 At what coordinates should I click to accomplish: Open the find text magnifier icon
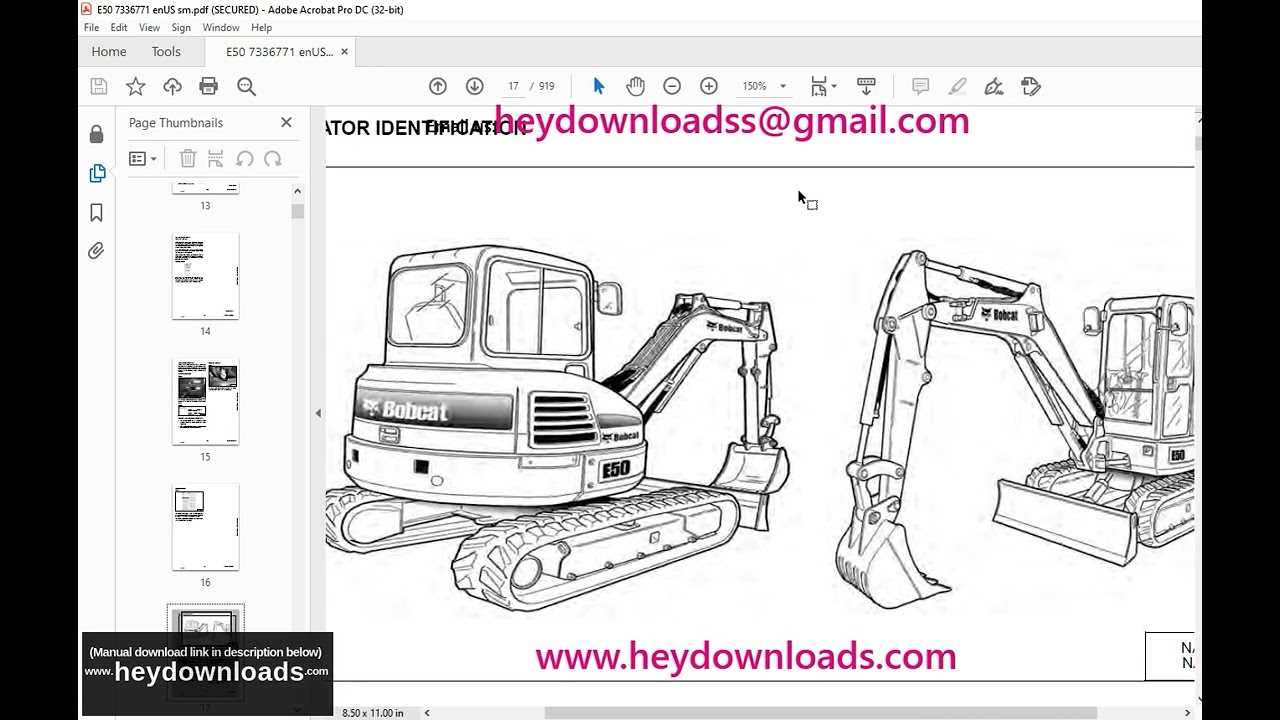(246, 86)
